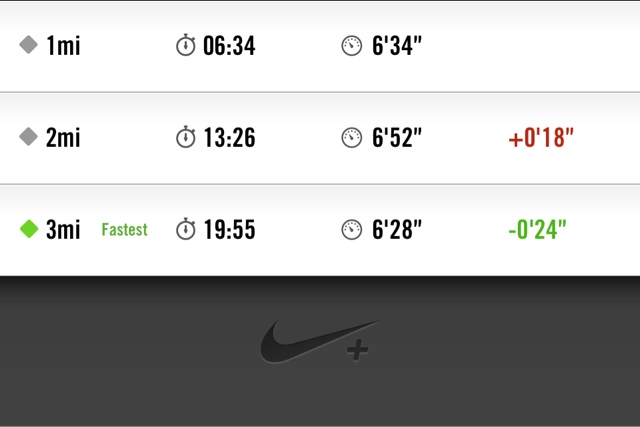Click the red +0'18" pace difference
This screenshot has height=427, width=640.
(541, 138)
